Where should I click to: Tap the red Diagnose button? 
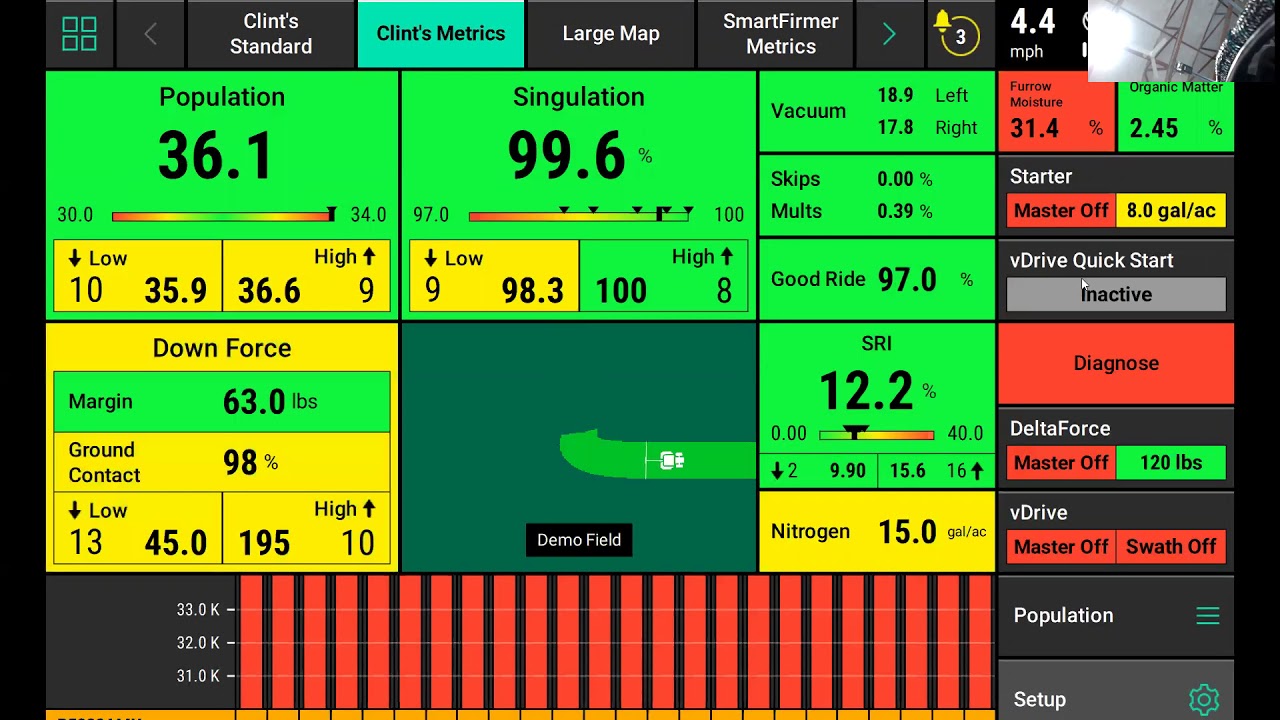(x=1116, y=363)
